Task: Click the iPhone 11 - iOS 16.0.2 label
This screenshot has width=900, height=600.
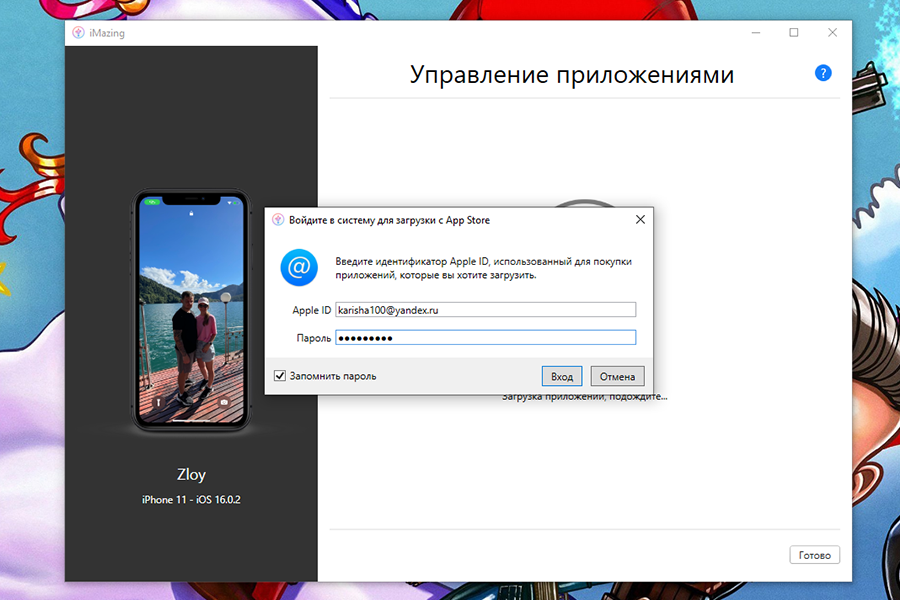Action: (191, 500)
